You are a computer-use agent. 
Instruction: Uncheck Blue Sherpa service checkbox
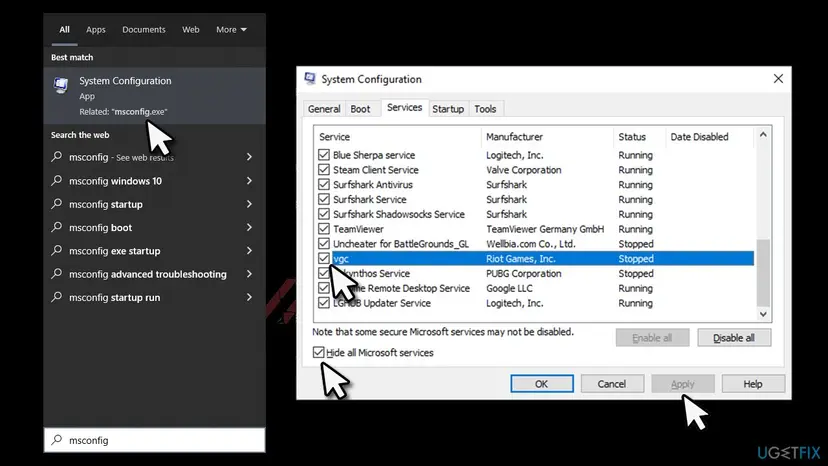324,155
